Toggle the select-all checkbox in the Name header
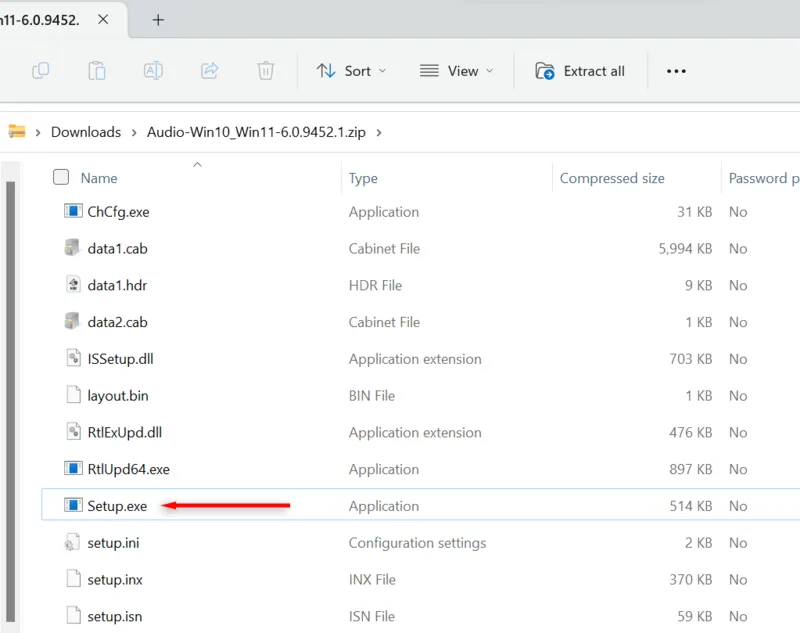Screen dimensions: 800x633 (60, 176)
